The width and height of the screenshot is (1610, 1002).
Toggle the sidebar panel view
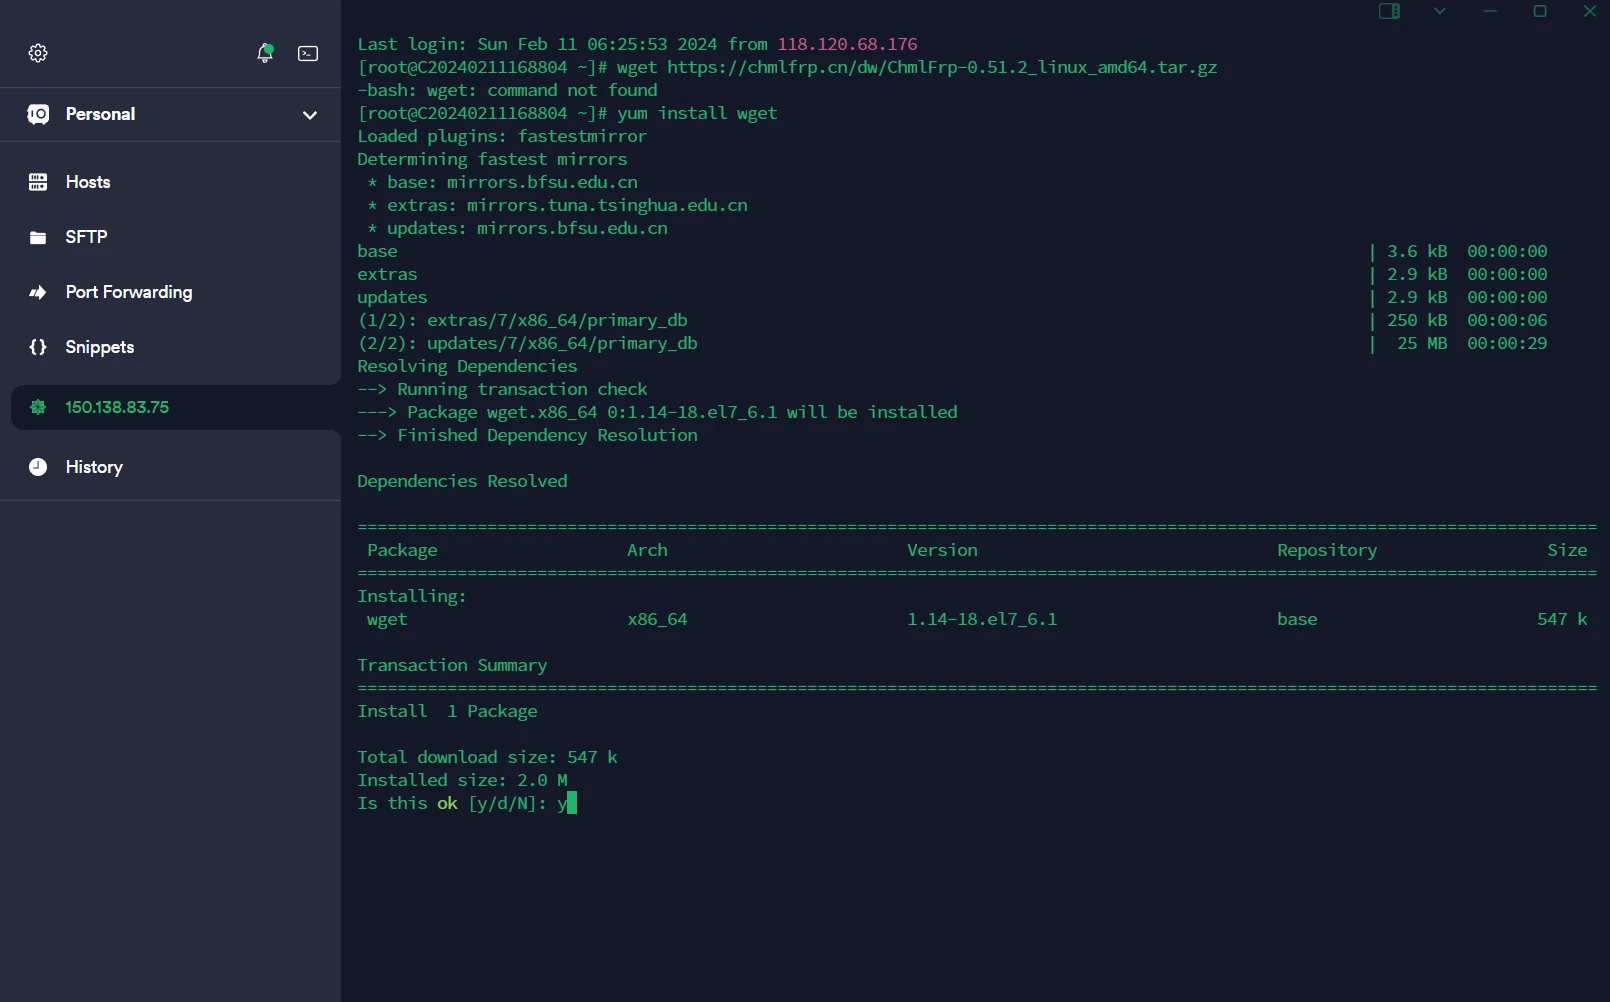point(1389,12)
